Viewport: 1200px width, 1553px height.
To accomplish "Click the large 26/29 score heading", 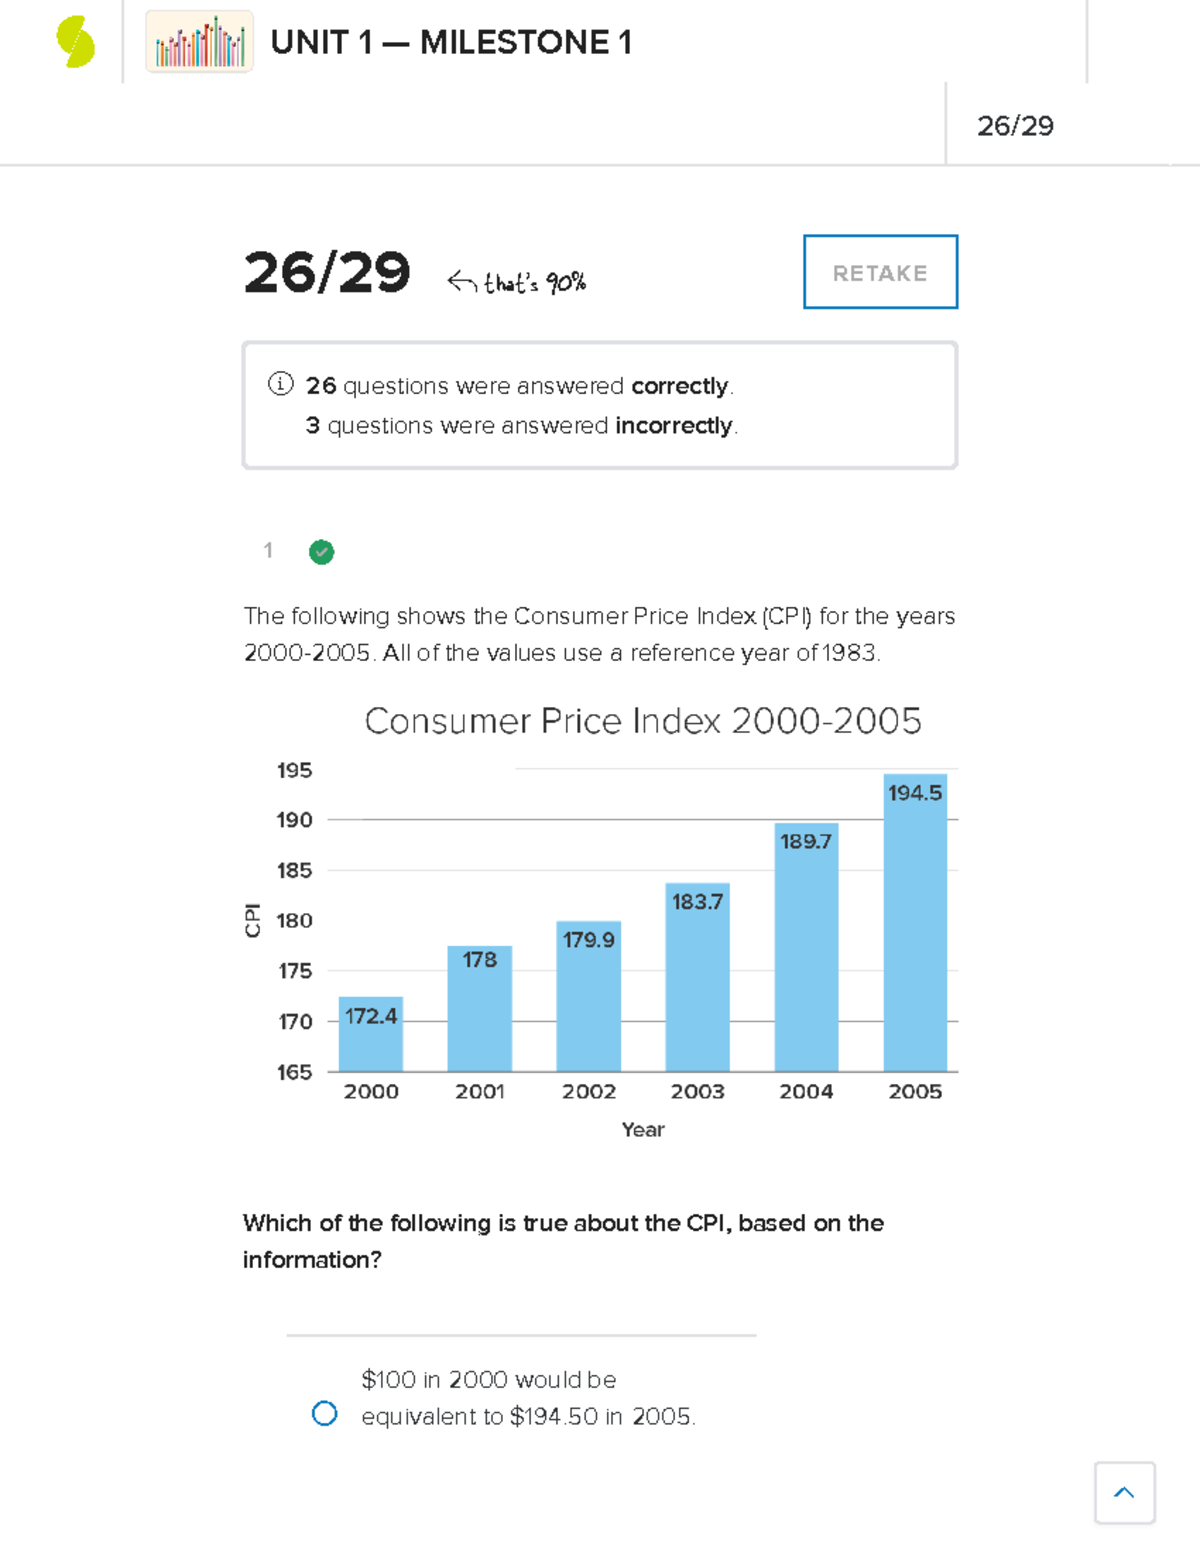I will click(x=327, y=273).
